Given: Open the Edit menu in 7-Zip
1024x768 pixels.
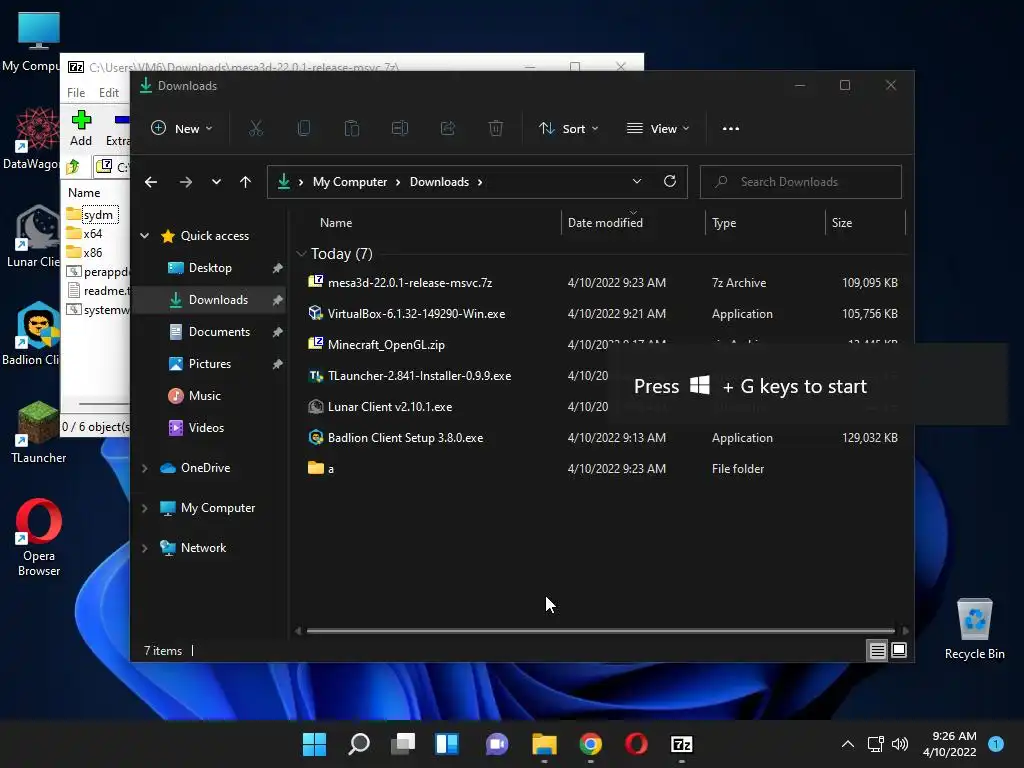Looking at the screenshot, I should (x=108, y=93).
